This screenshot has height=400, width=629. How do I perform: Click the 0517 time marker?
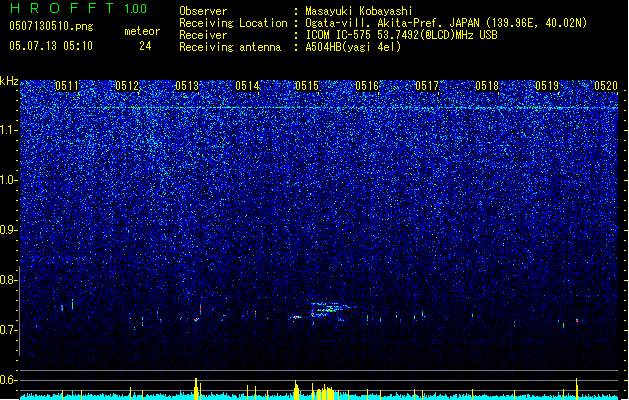click(427, 86)
